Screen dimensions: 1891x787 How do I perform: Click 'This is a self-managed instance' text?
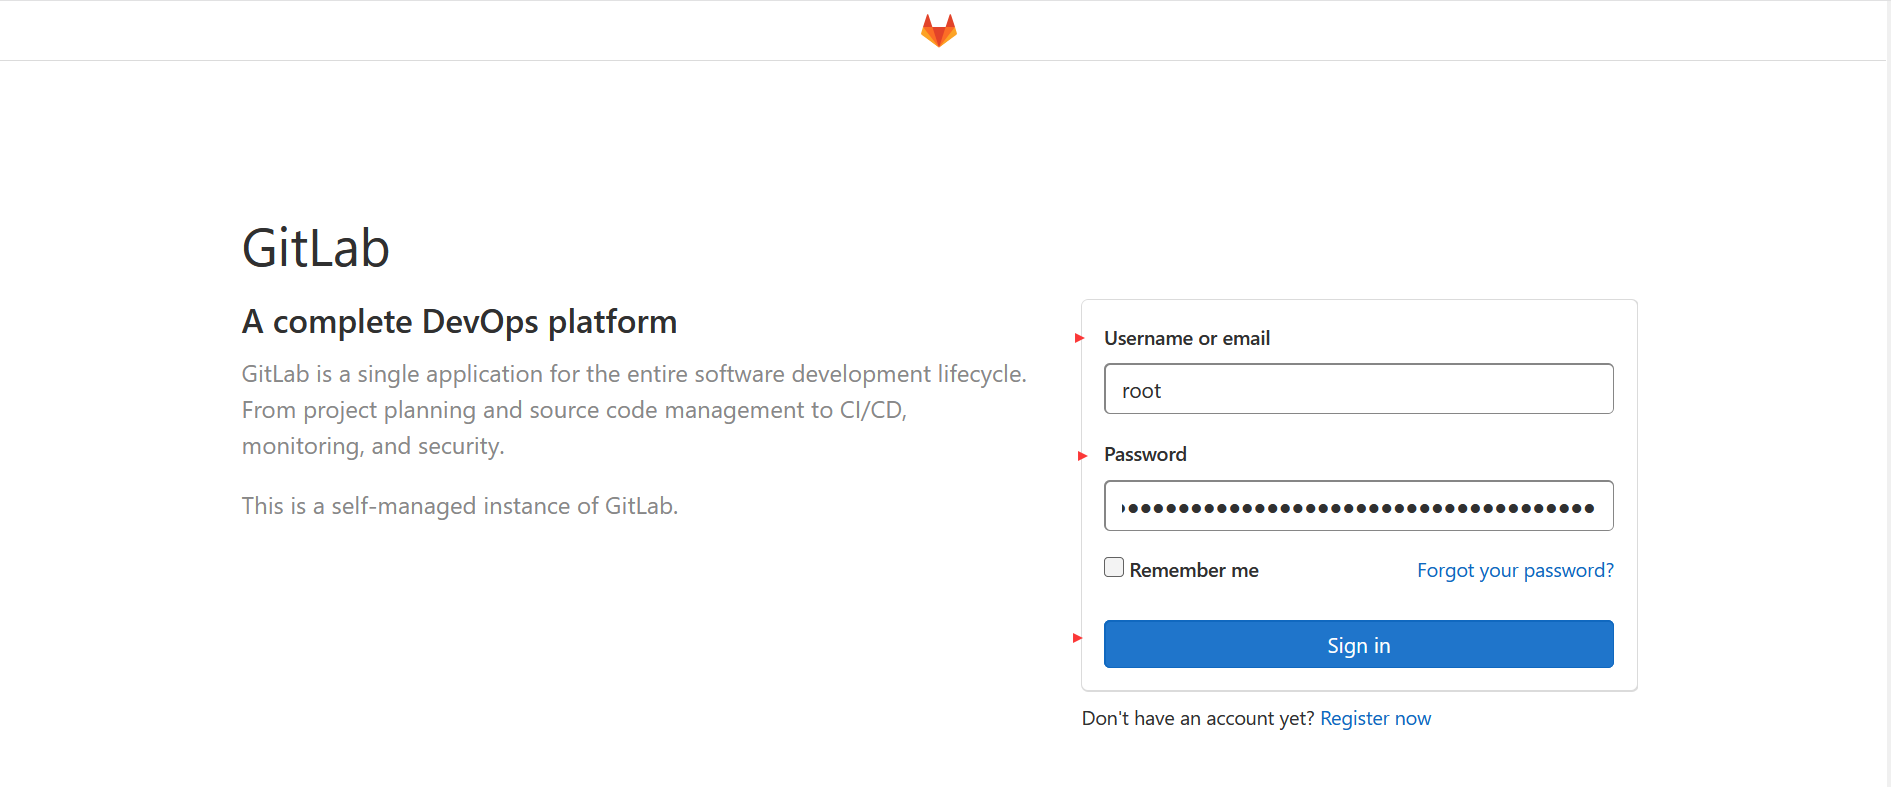(460, 506)
